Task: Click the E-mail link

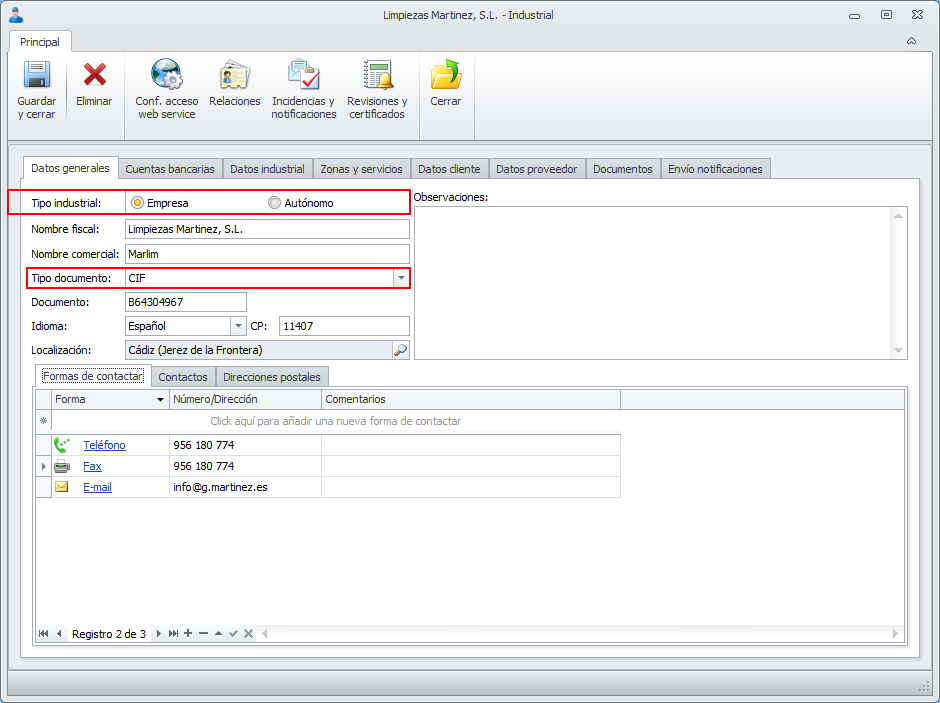Action: pos(97,487)
